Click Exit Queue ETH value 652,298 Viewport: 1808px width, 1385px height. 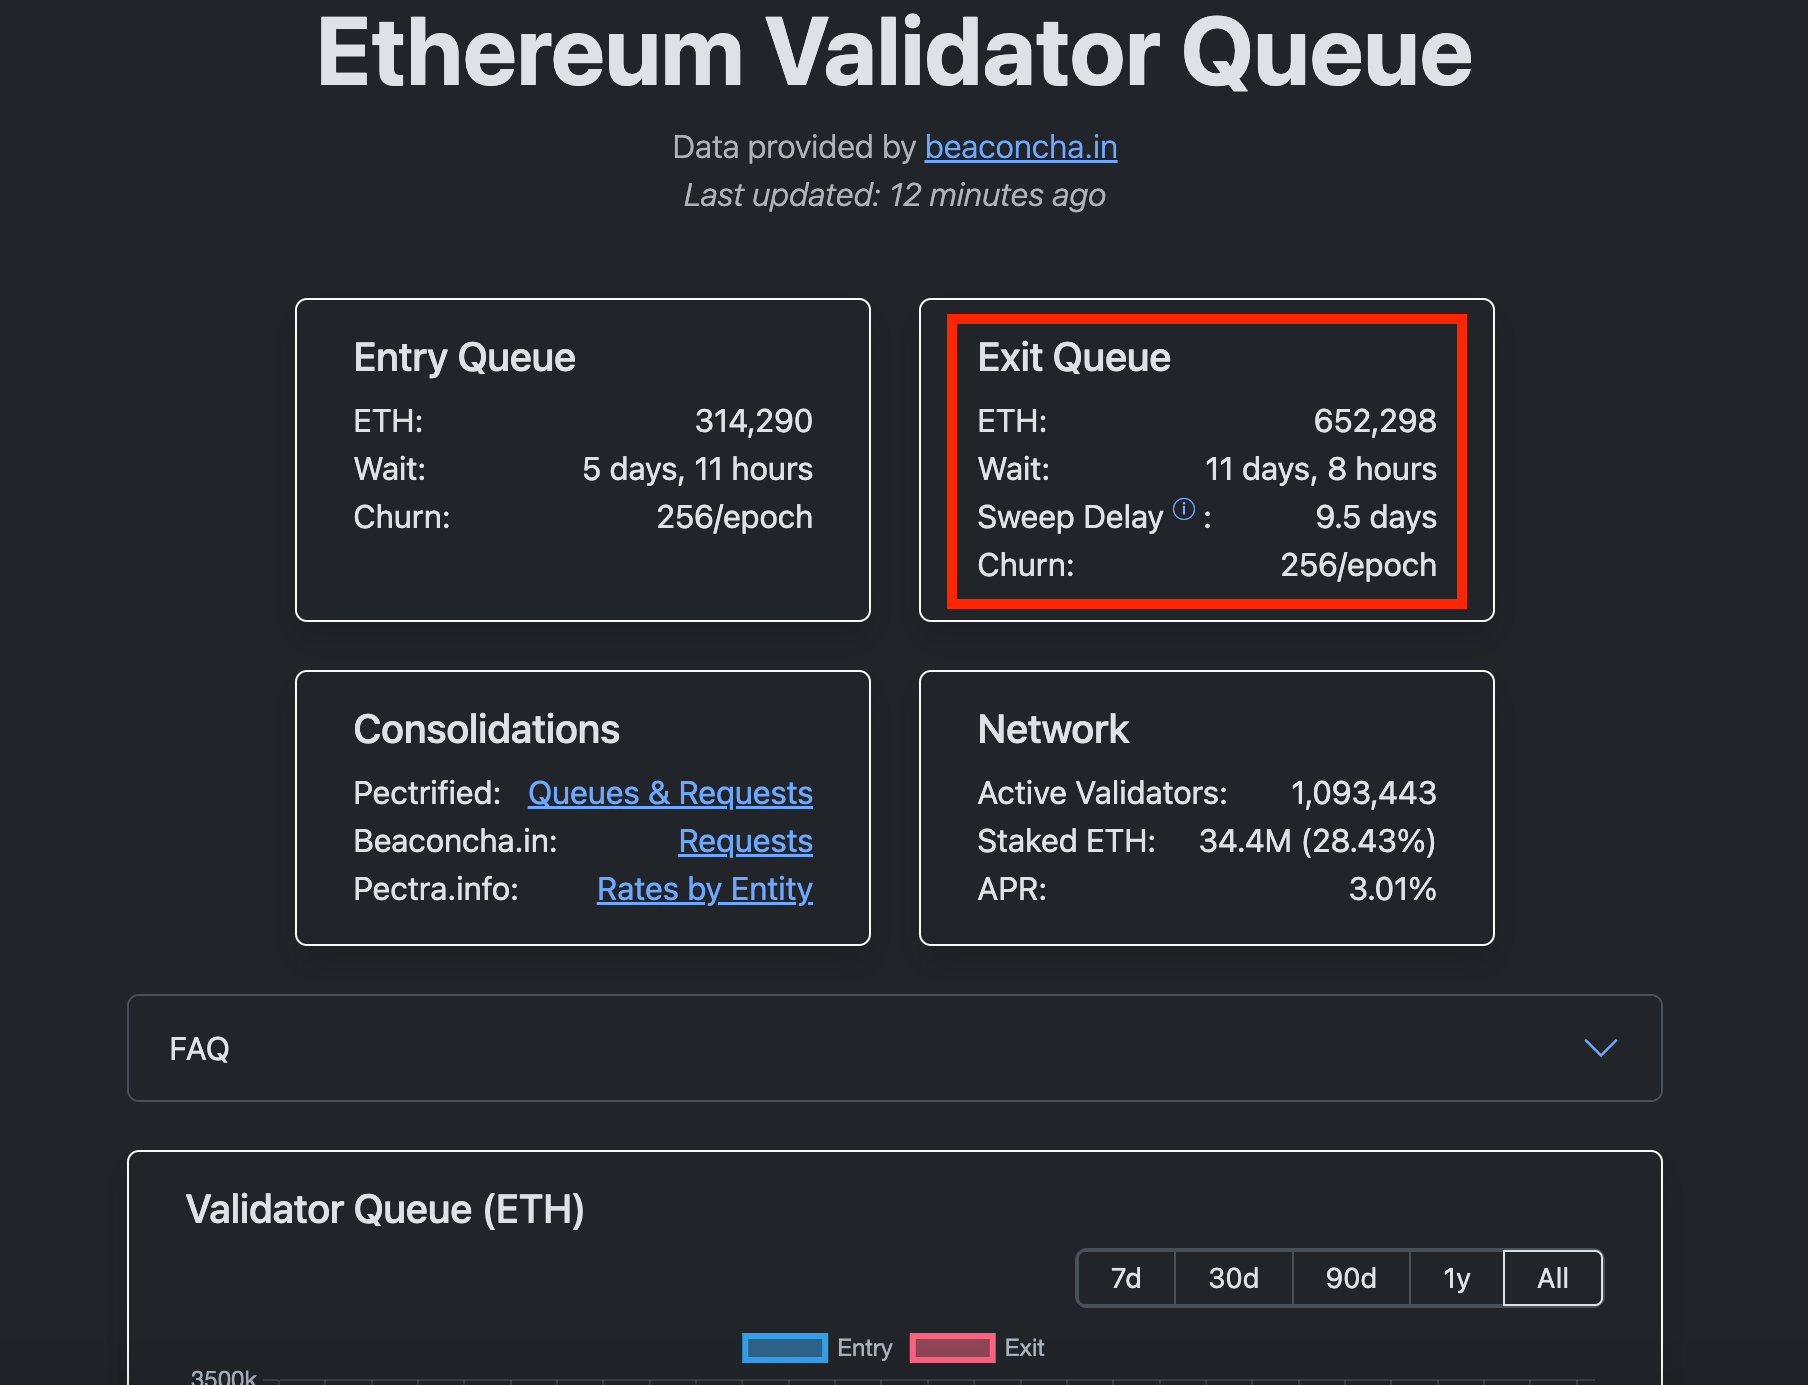pyautogui.click(x=1375, y=421)
